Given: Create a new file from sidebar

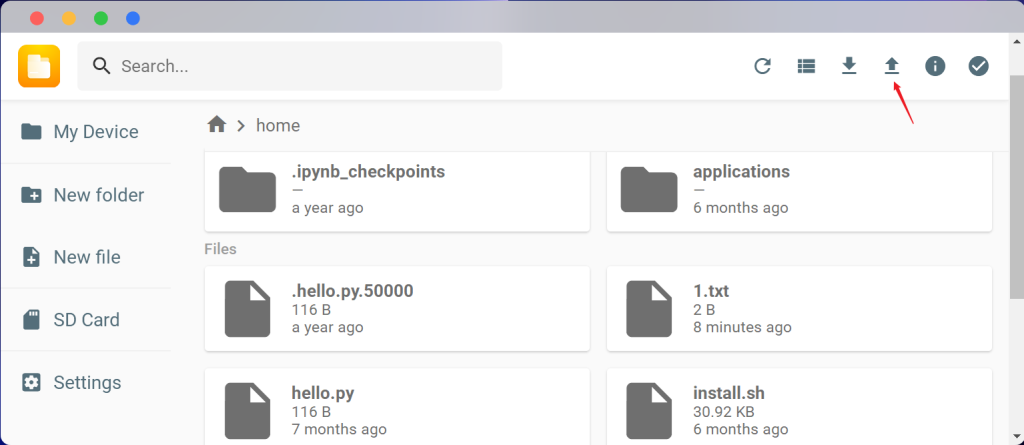Looking at the screenshot, I should point(85,257).
